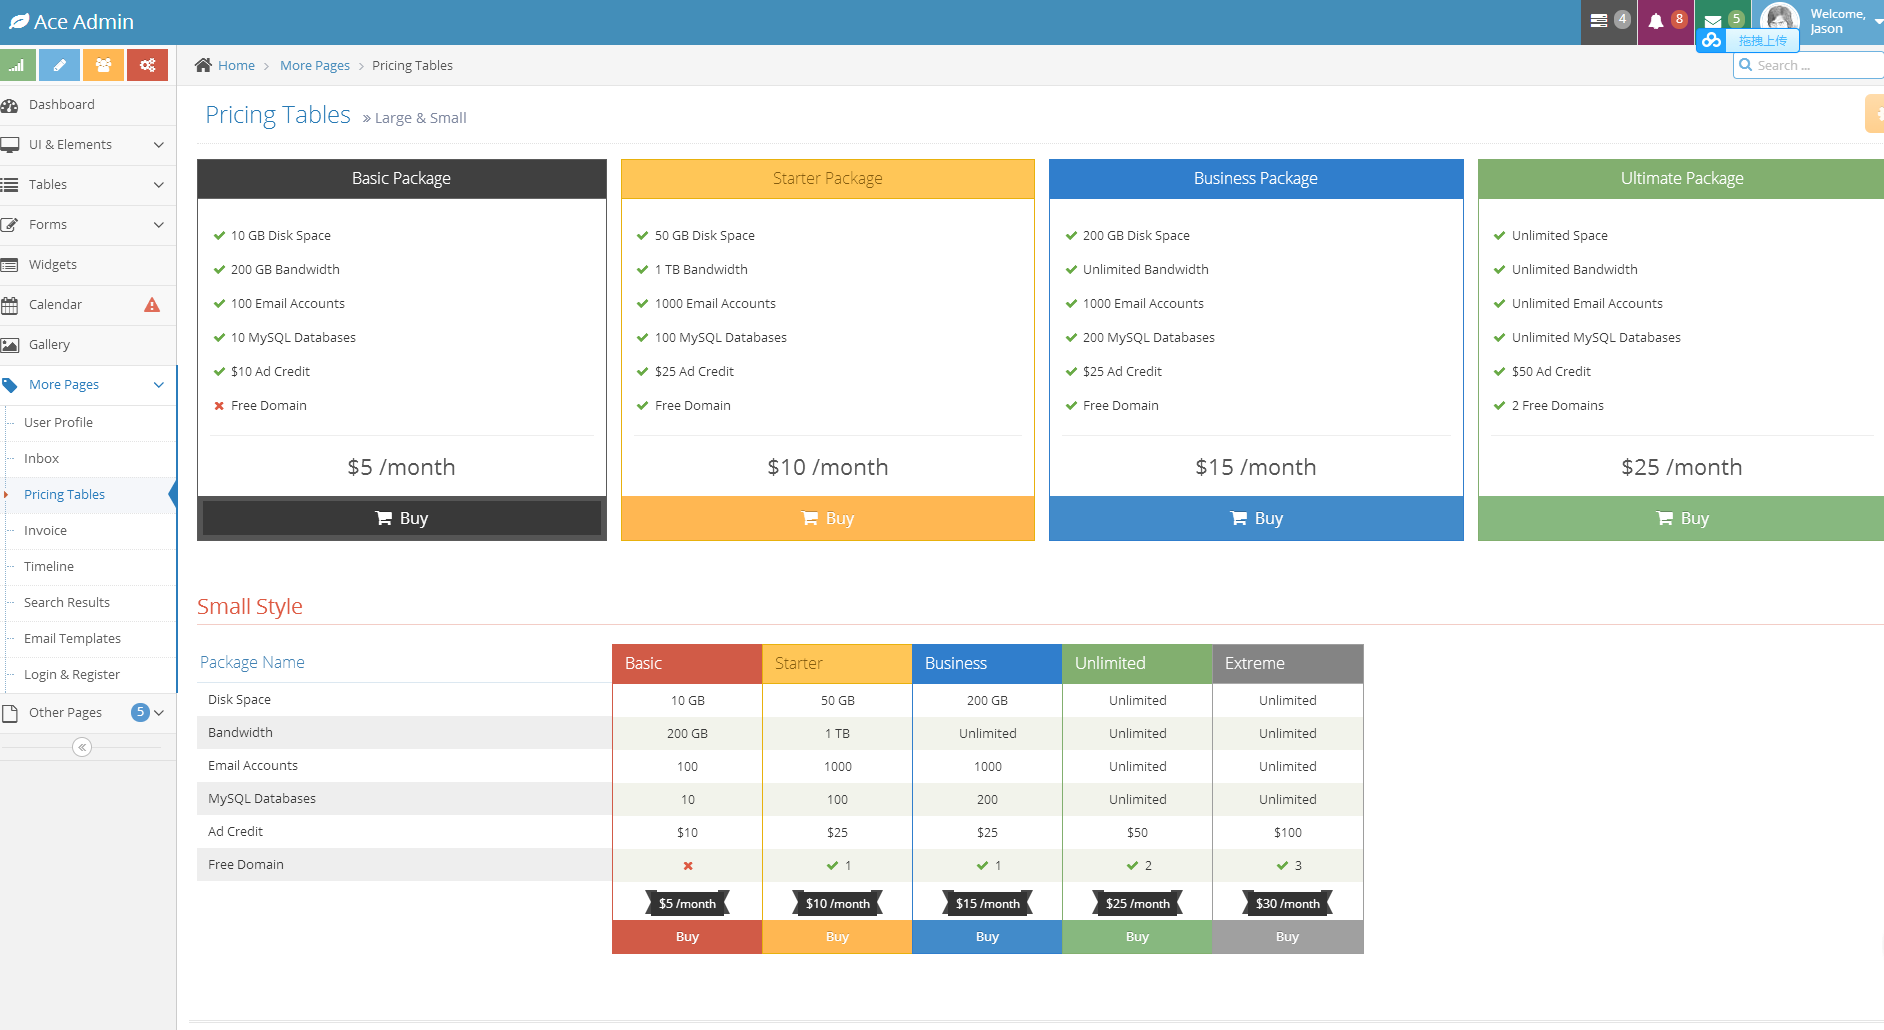This screenshot has height=1030, width=1884.
Task: Click the Dashboard gauge icon
Action: pyautogui.click(x=10, y=105)
